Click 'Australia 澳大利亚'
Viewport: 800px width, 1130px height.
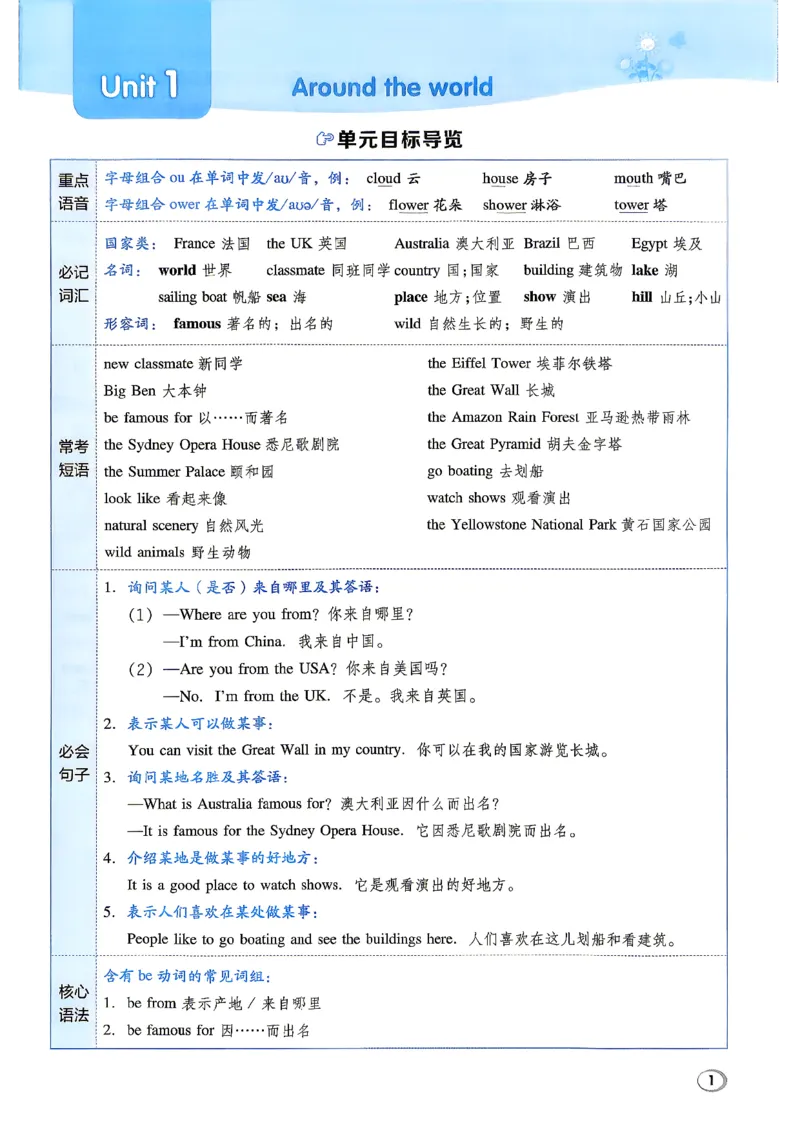pyautogui.click(x=454, y=244)
